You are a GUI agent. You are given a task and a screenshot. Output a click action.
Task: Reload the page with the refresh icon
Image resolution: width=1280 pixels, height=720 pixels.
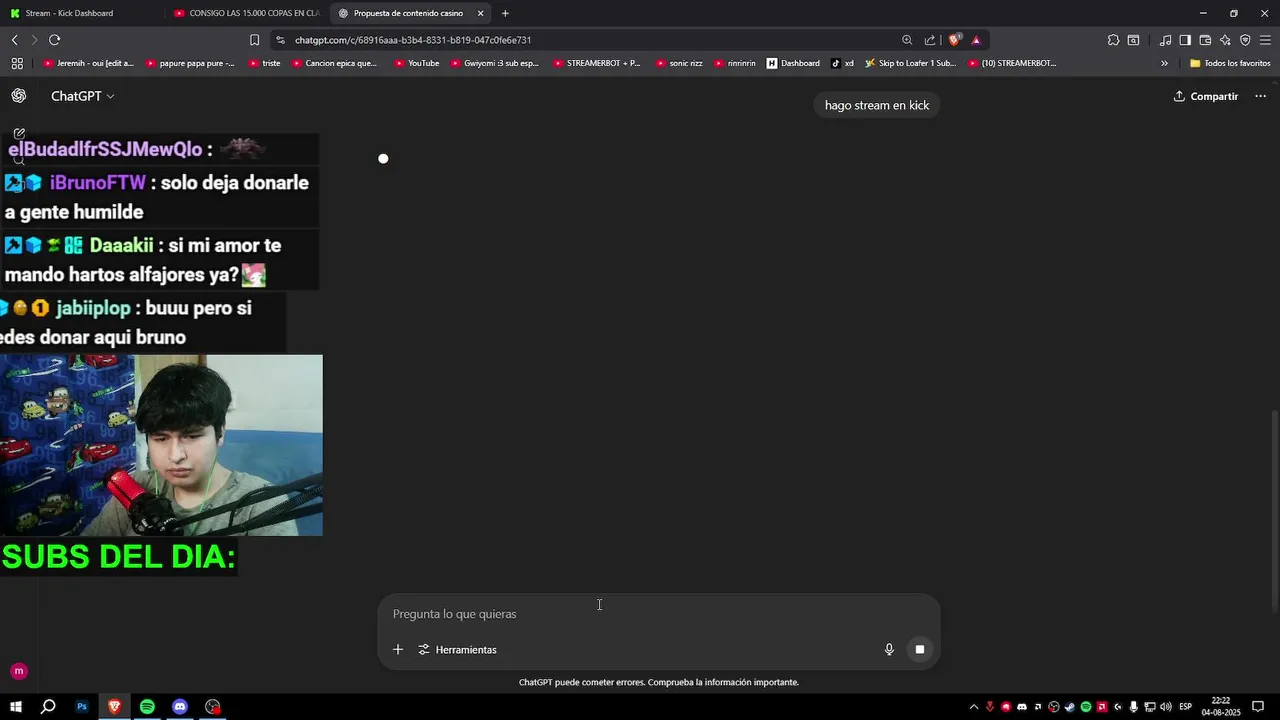pyautogui.click(x=54, y=40)
